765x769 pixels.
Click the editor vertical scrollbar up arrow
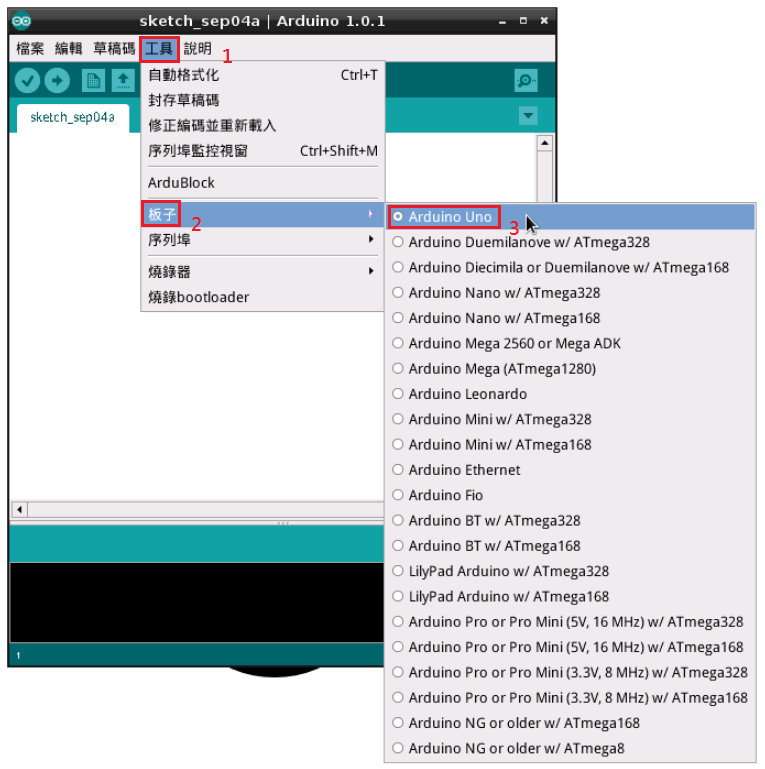coord(544,143)
